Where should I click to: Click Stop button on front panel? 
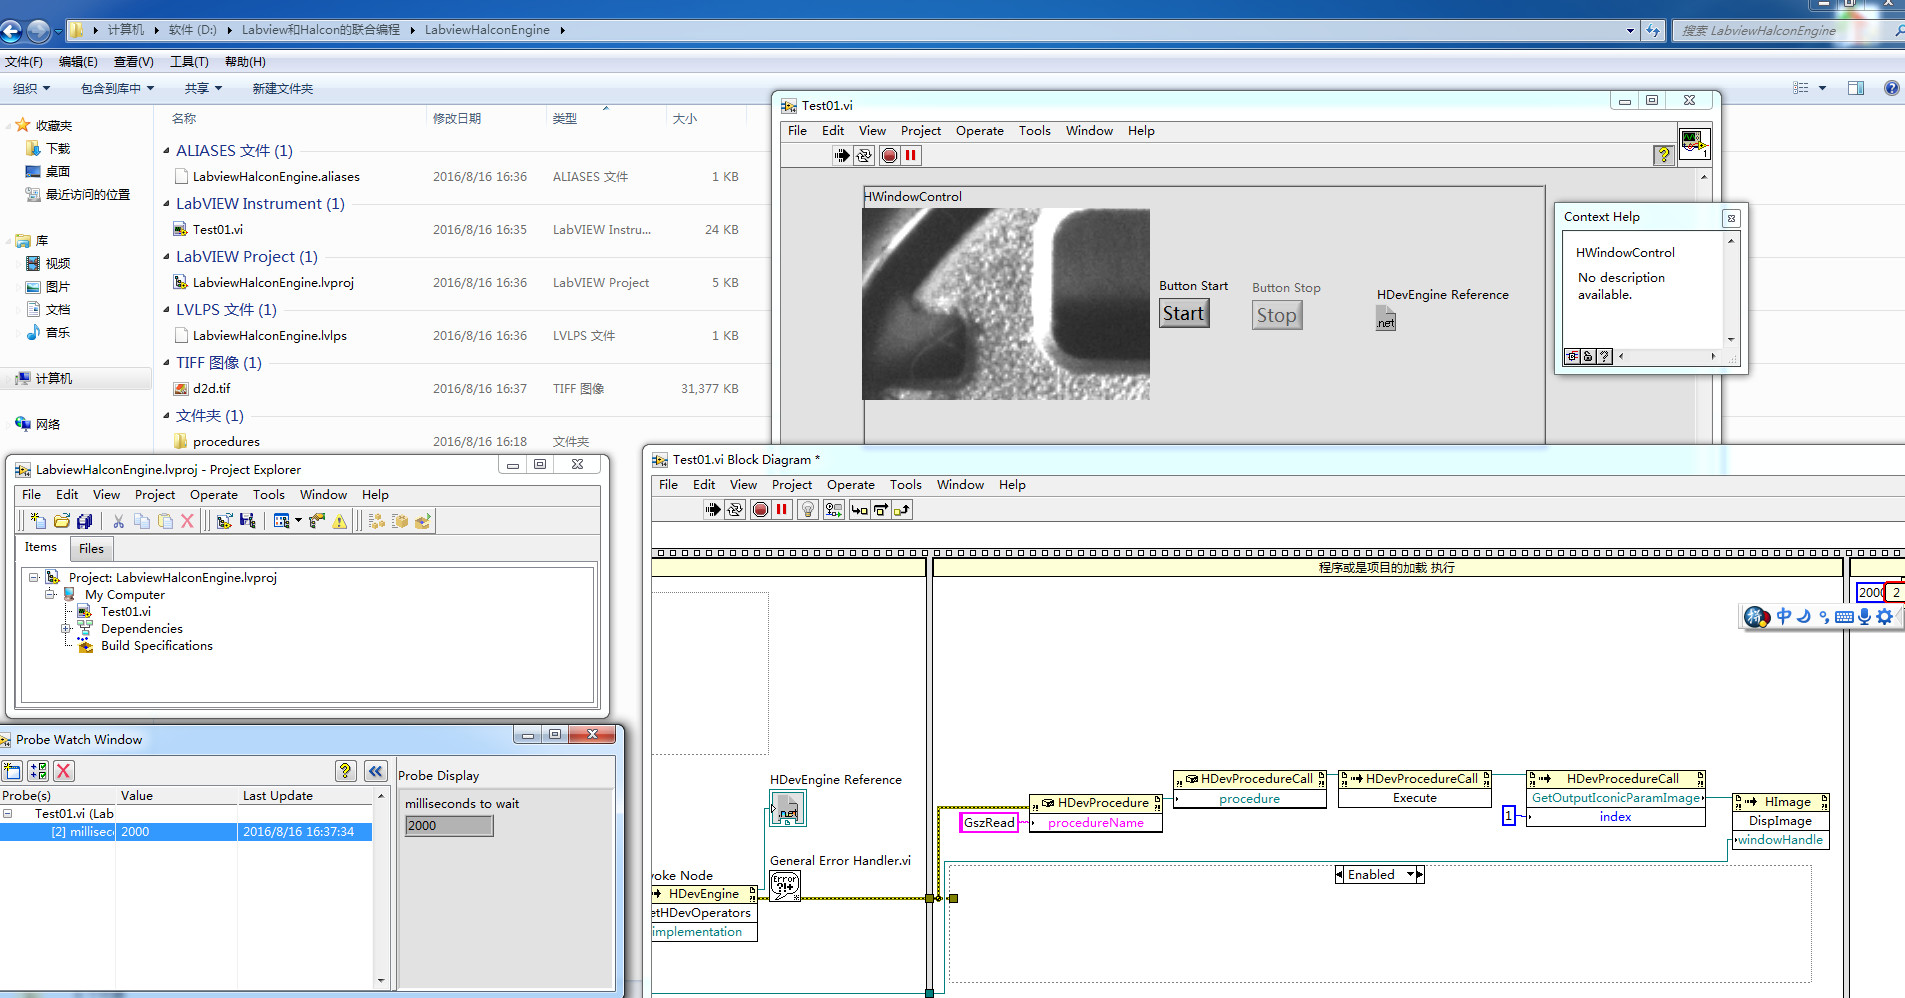(1277, 316)
